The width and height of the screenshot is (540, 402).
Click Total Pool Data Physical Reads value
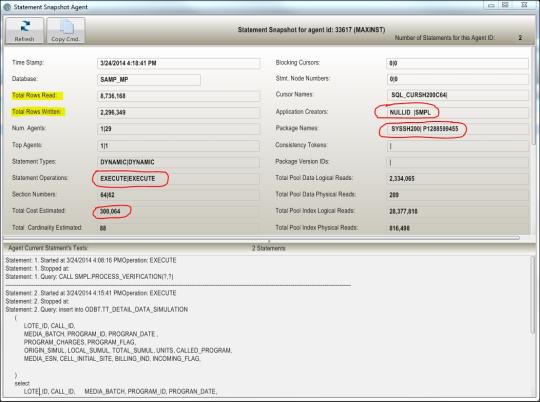pyautogui.click(x=394, y=195)
